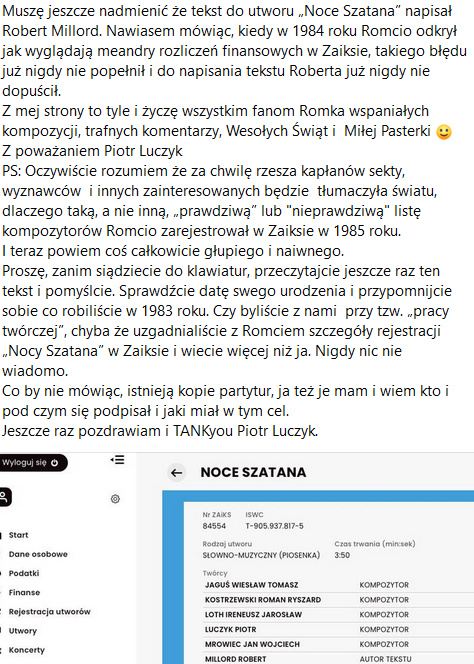Click KOSTRZEWSKI ROMAN RYSZARD creator row
This screenshot has width=474, height=664.
[338, 600]
